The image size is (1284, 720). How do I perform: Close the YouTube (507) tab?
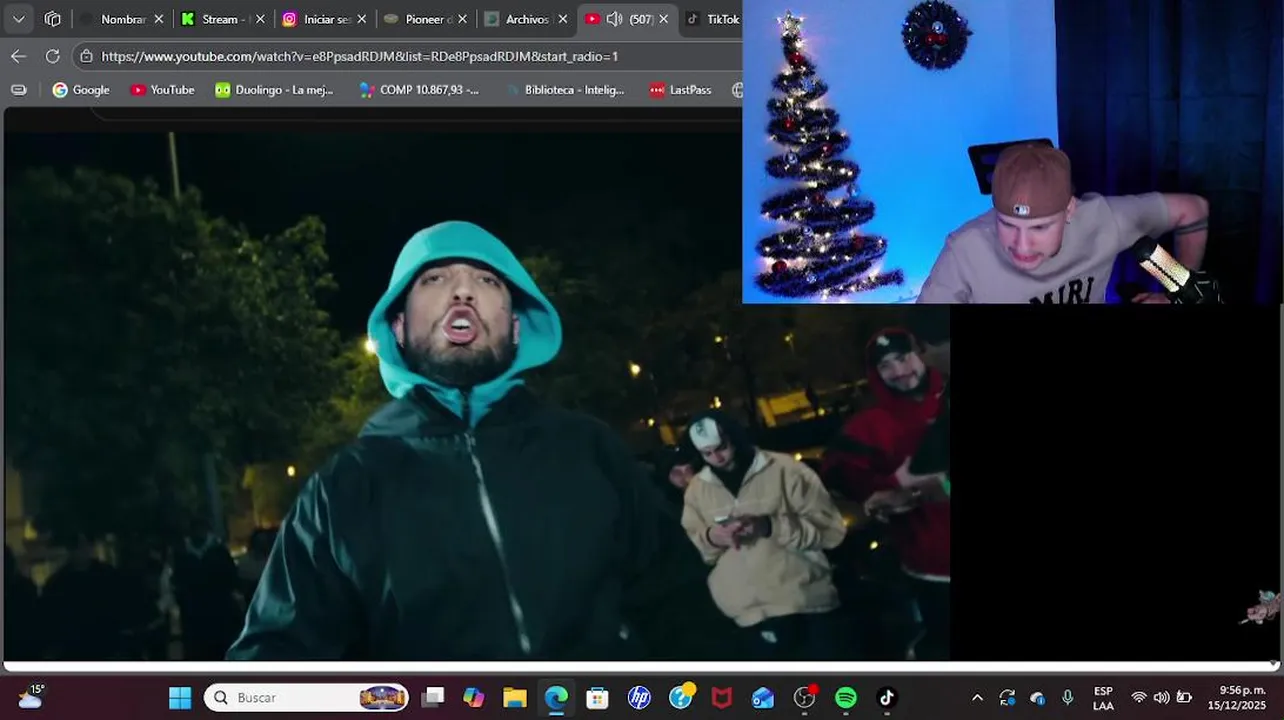[x=664, y=19]
